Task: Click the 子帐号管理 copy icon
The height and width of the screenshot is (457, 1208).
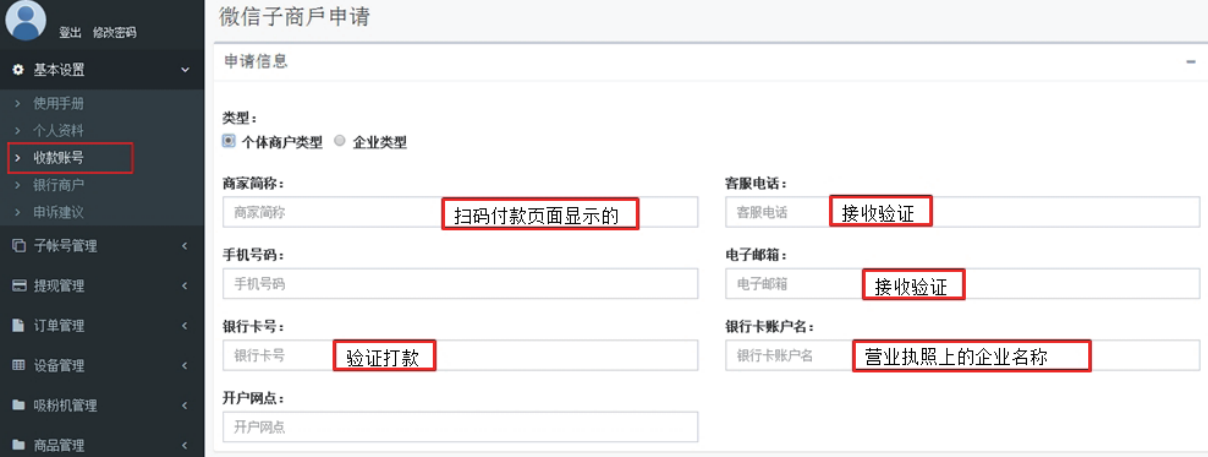Action: tap(18, 246)
